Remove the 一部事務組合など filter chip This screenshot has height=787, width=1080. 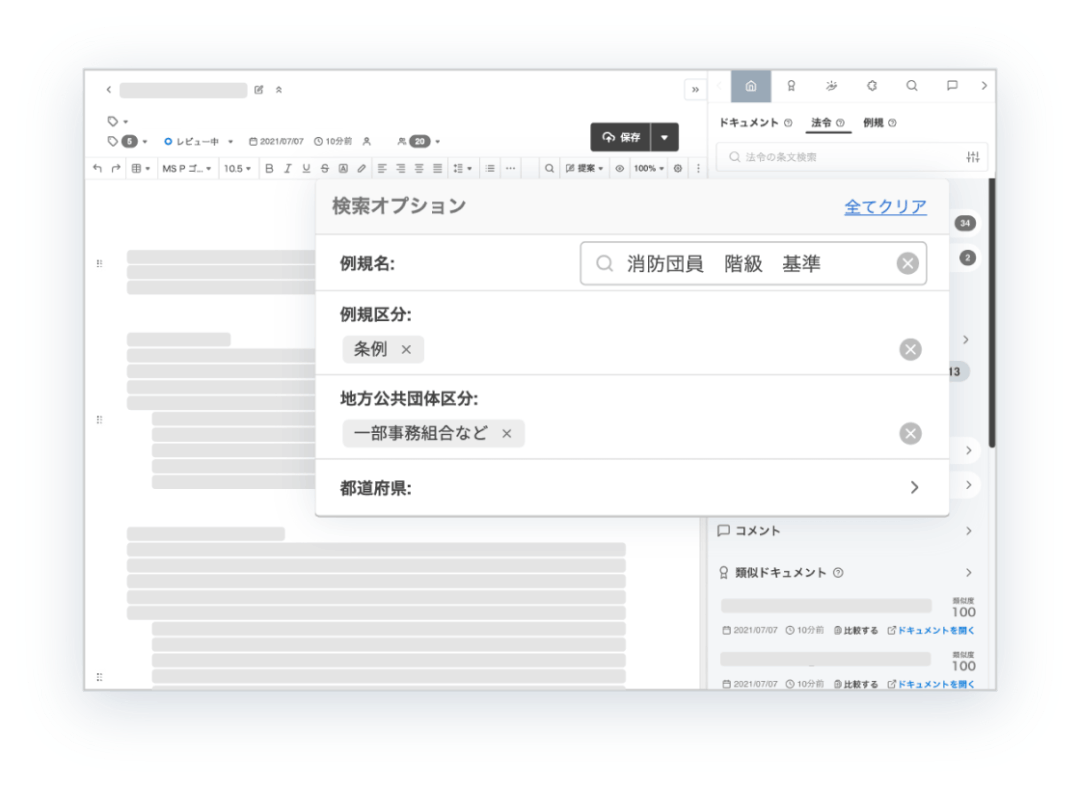[x=506, y=434]
